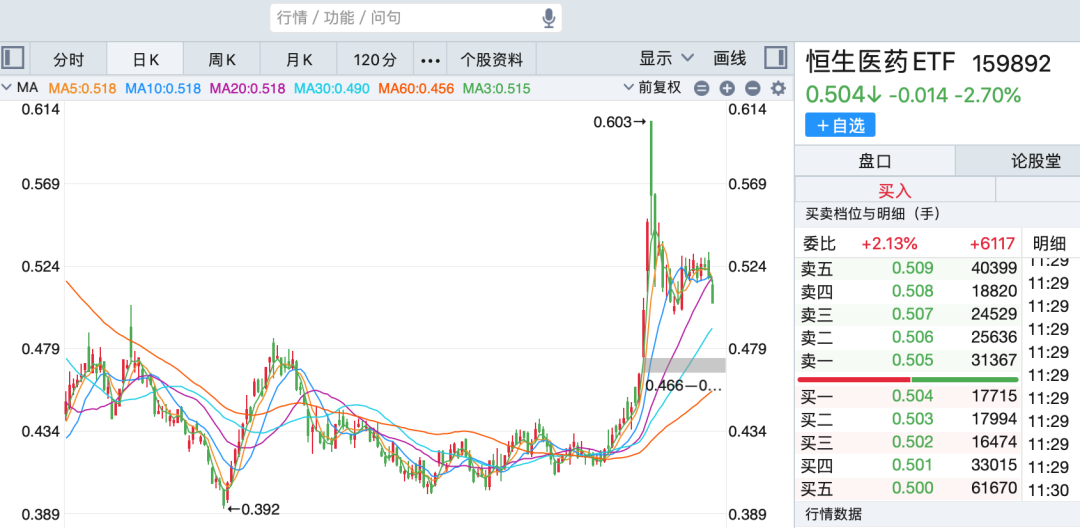The height and width of the screenshot is (528, 1080).
Task: Open the 个股资料 tab
Action: [492, 60]
